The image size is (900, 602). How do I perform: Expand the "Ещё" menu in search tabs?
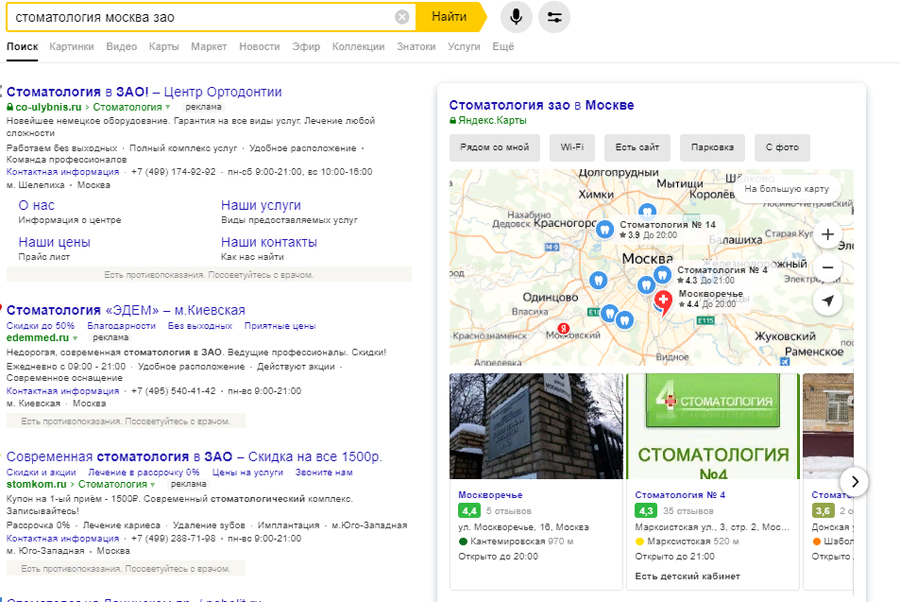tap(503, 47)
